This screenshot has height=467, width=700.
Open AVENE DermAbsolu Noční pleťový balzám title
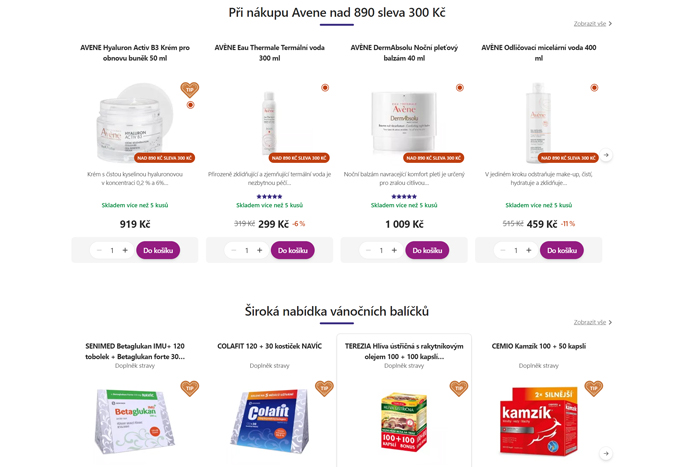[x=404, y=53]
